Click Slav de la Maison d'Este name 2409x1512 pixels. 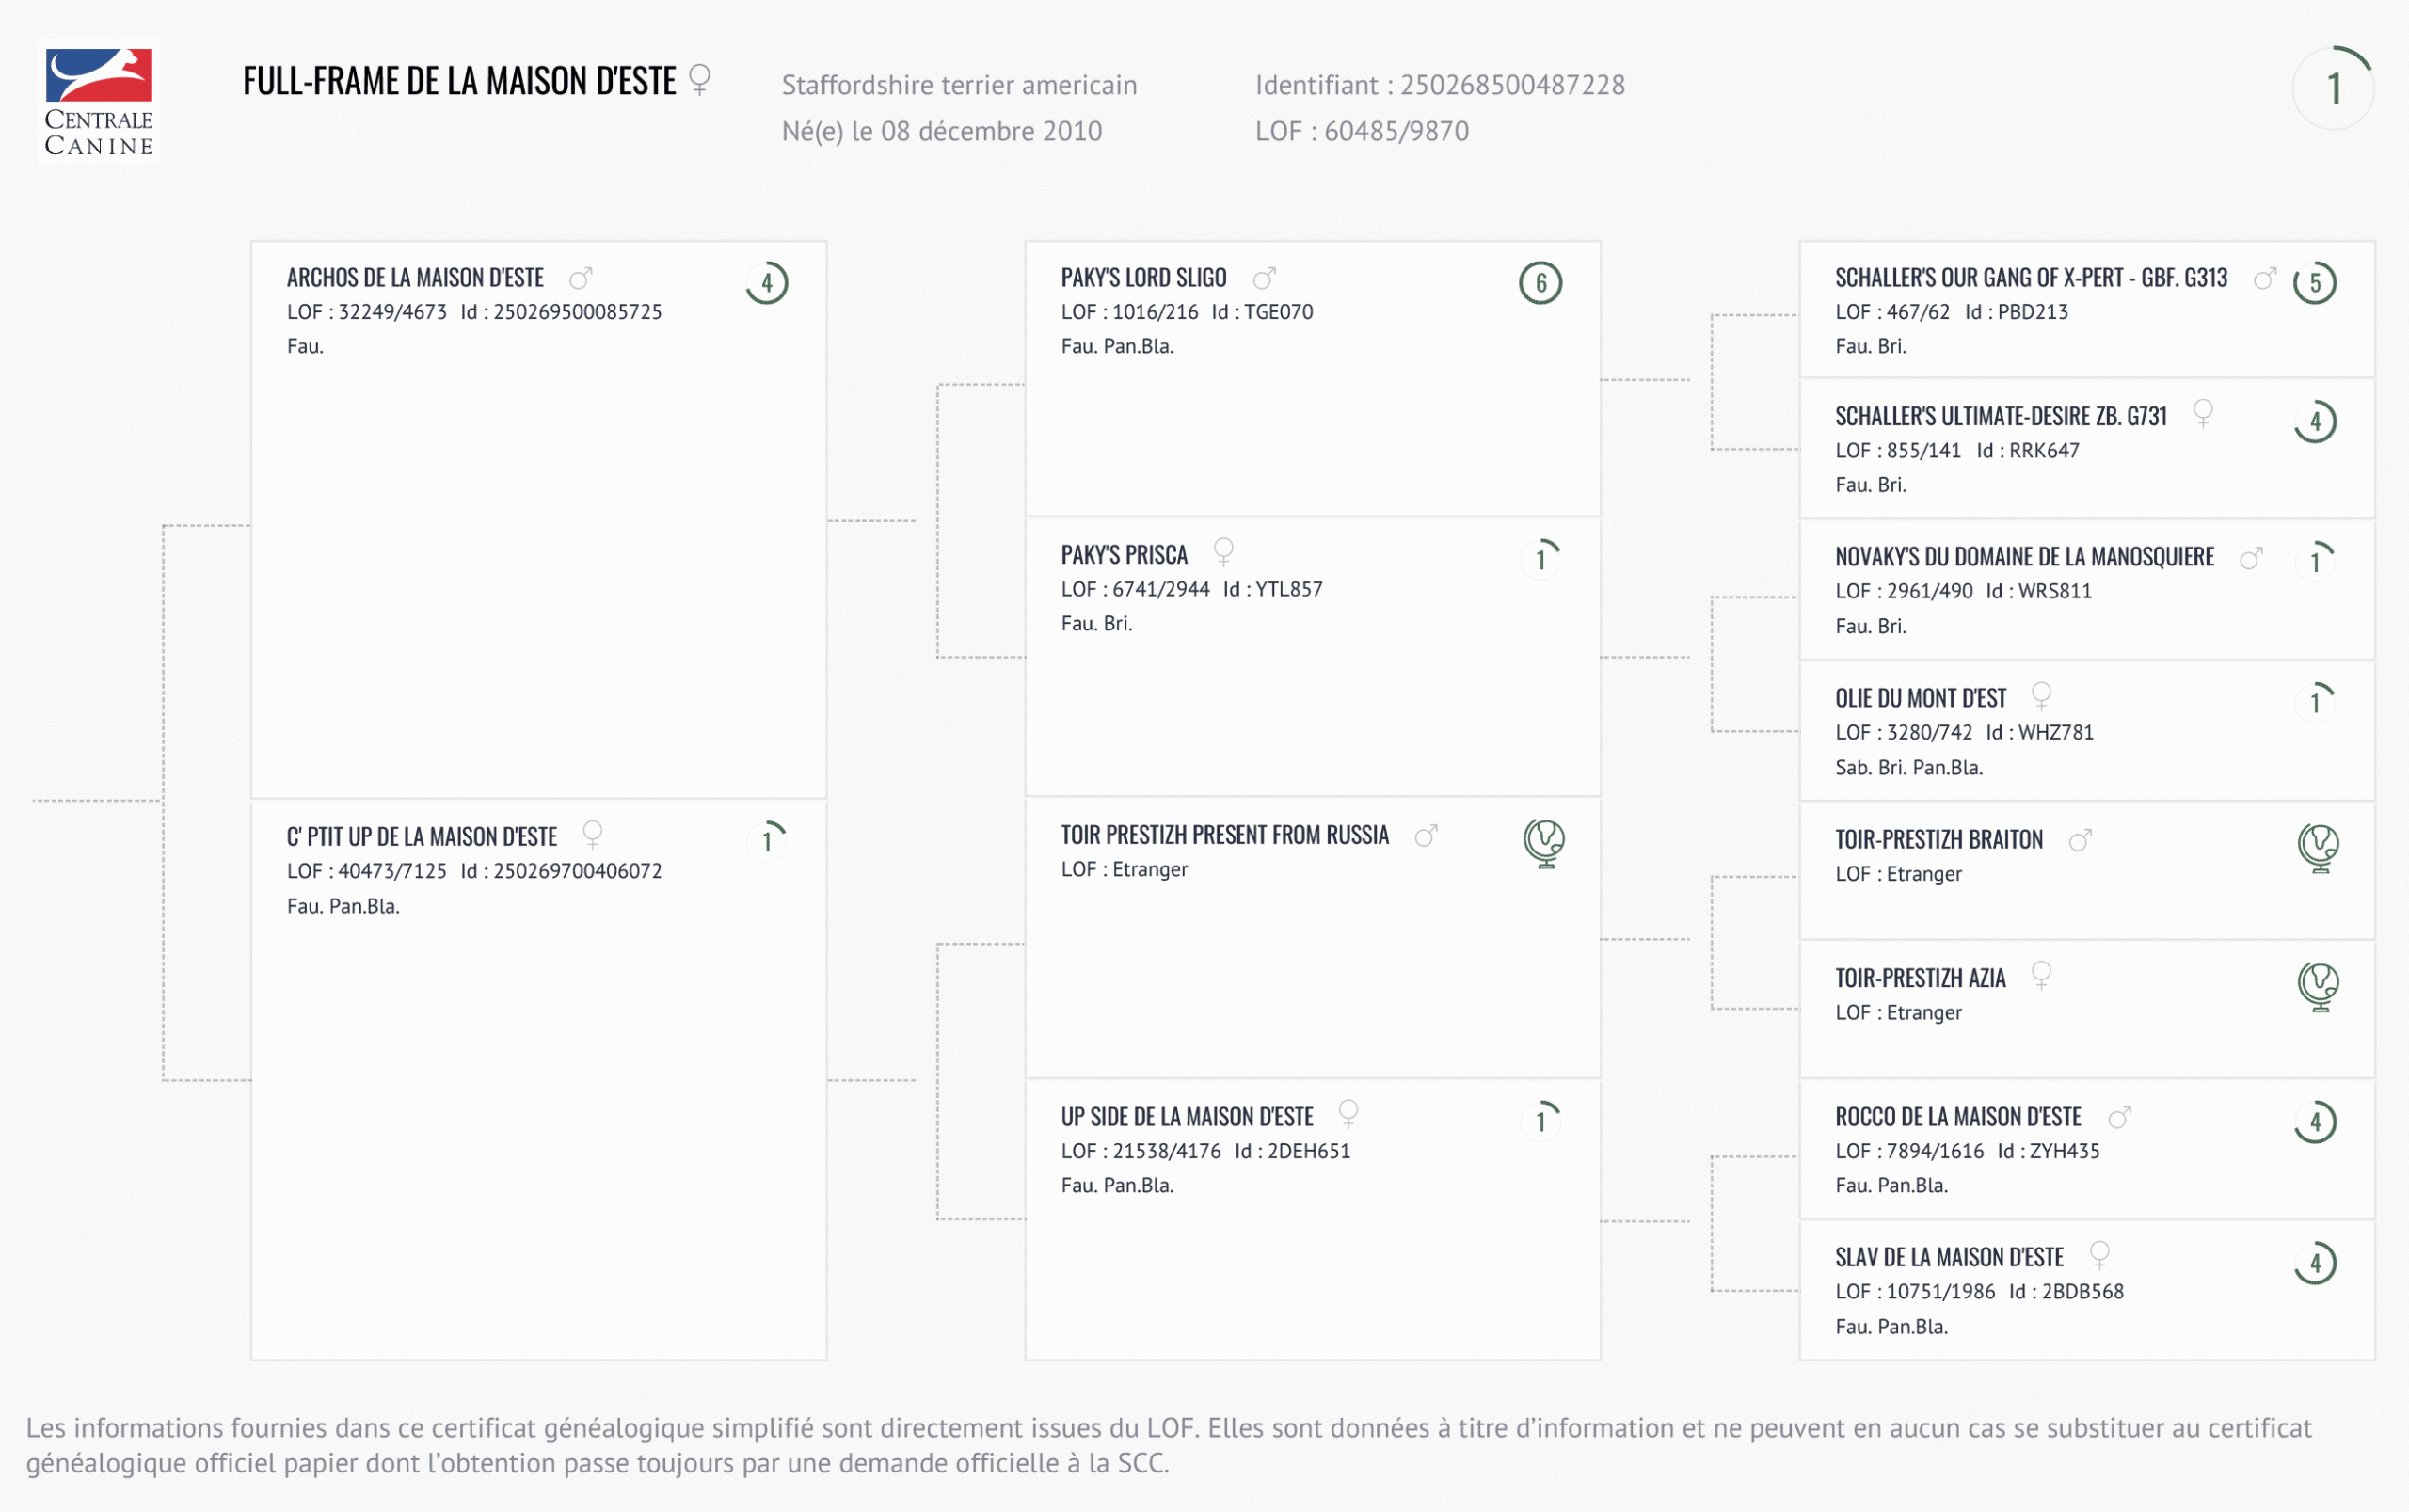point(1949,1257)
